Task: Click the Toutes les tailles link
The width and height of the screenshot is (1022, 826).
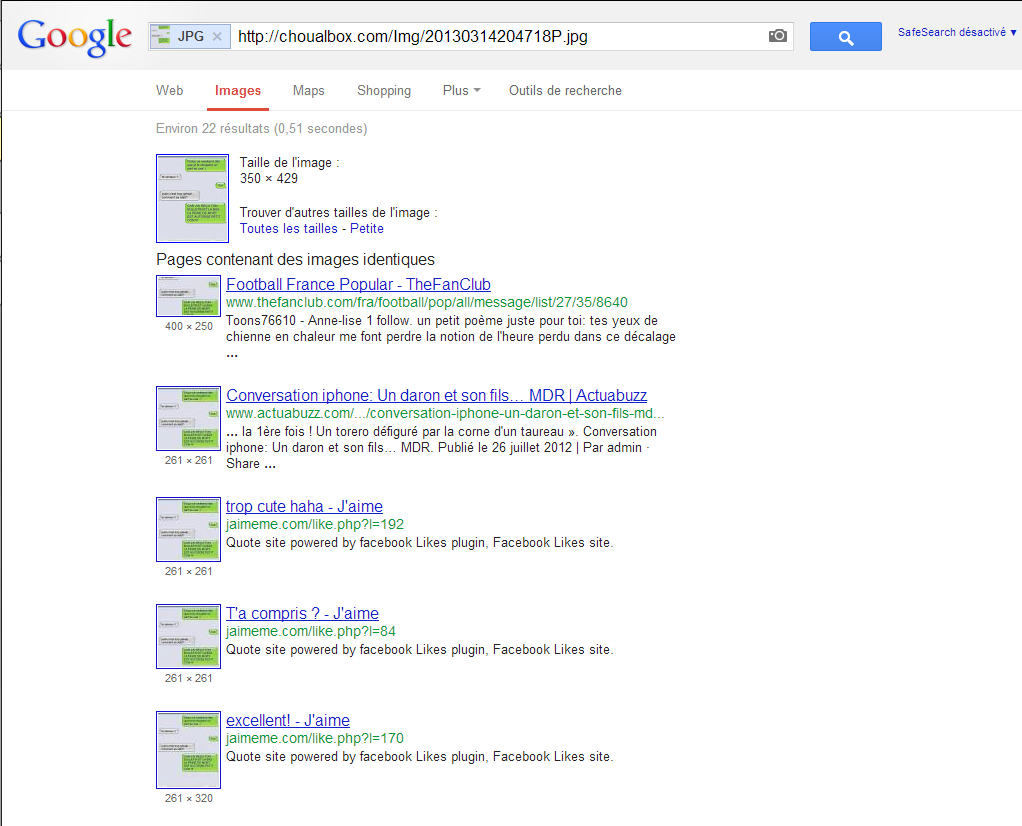Action: [289, 228]
